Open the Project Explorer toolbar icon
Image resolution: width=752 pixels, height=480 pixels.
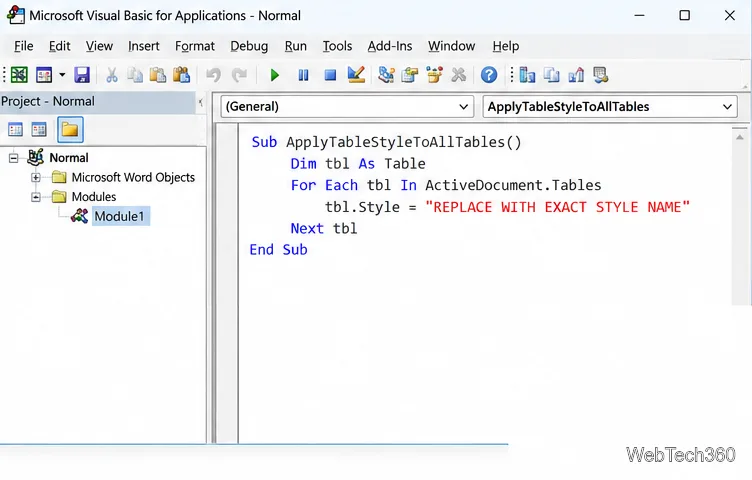386,75
